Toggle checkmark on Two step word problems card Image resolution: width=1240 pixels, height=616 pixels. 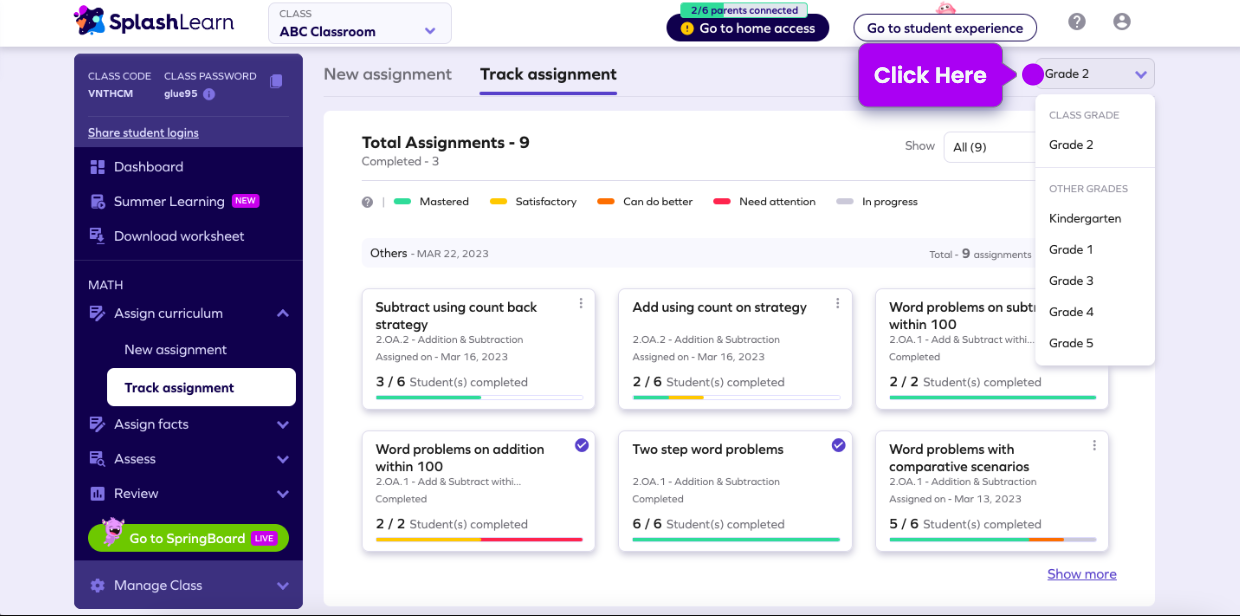point(838,446)
